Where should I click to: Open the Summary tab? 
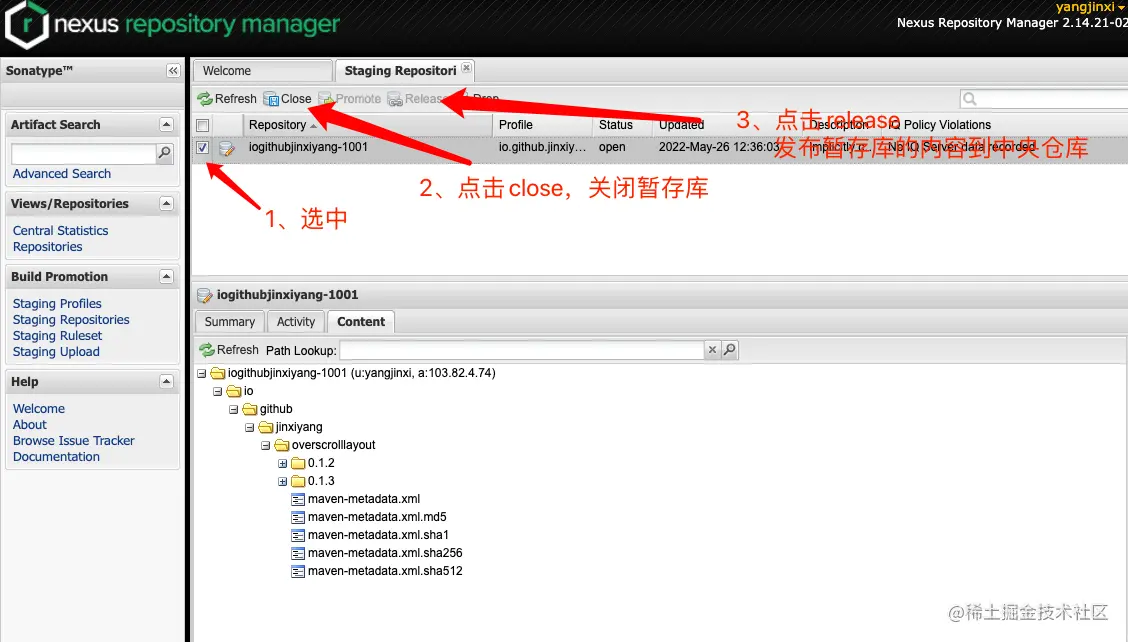pyautogui.click(x=229, y=322)
